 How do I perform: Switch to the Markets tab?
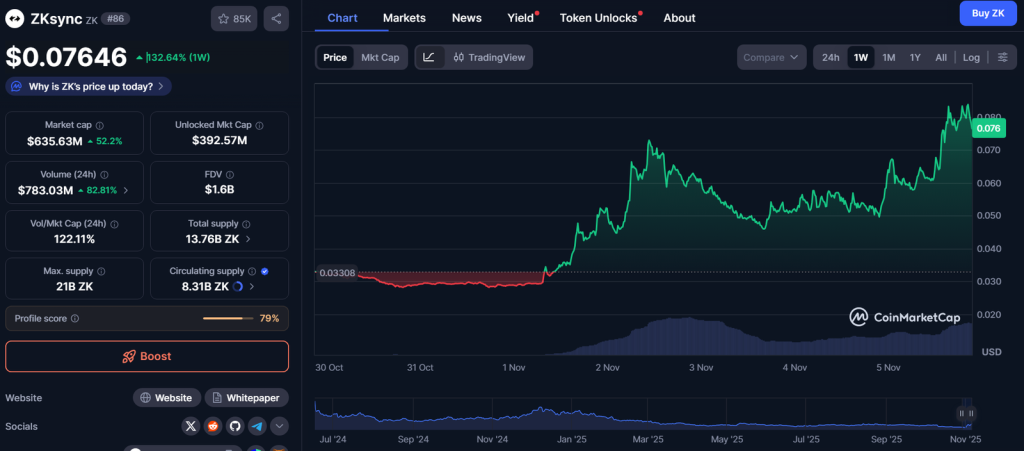[x=404, y=18]
